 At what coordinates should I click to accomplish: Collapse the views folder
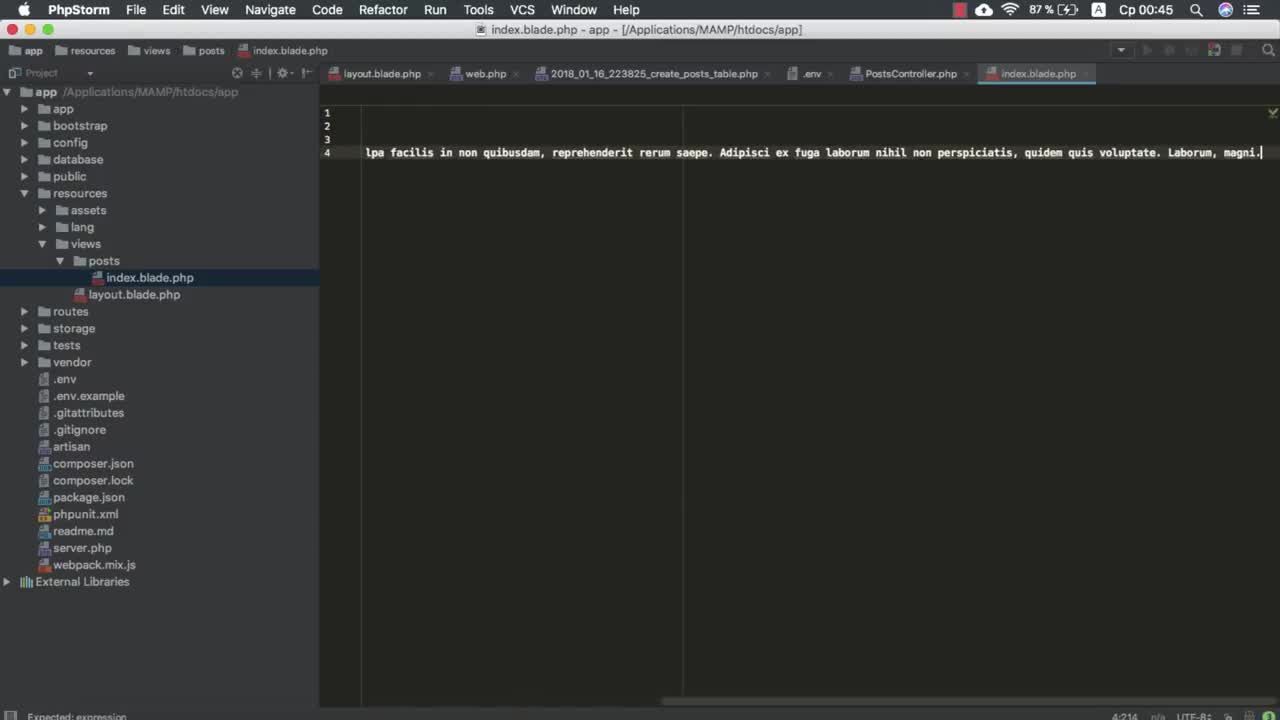click(x=42, y=244)
